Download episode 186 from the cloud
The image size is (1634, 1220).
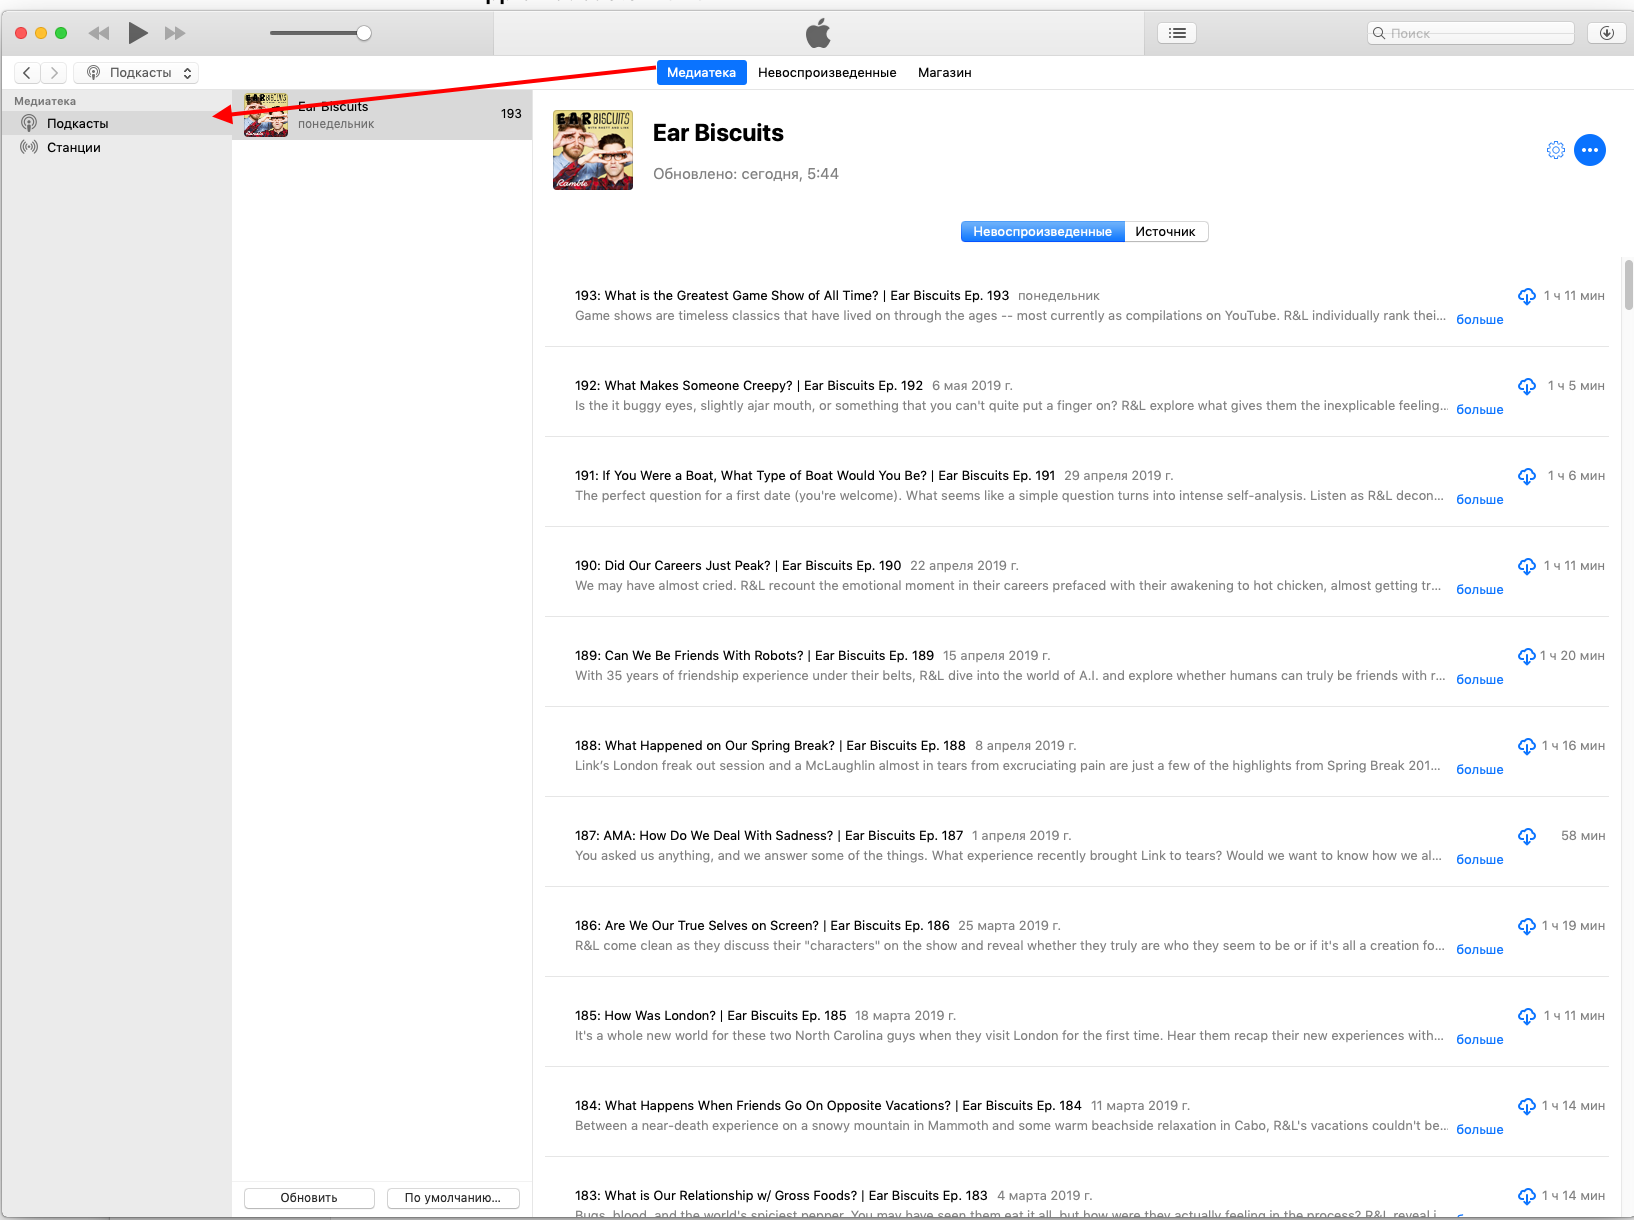click(x=1527, y=926)
